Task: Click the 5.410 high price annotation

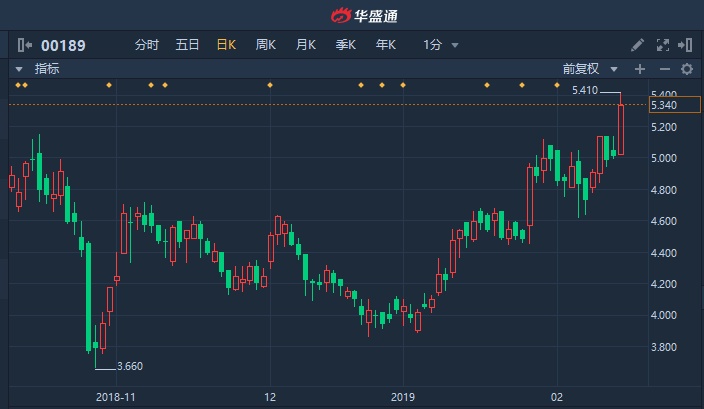Action: [x=585, y=90]
